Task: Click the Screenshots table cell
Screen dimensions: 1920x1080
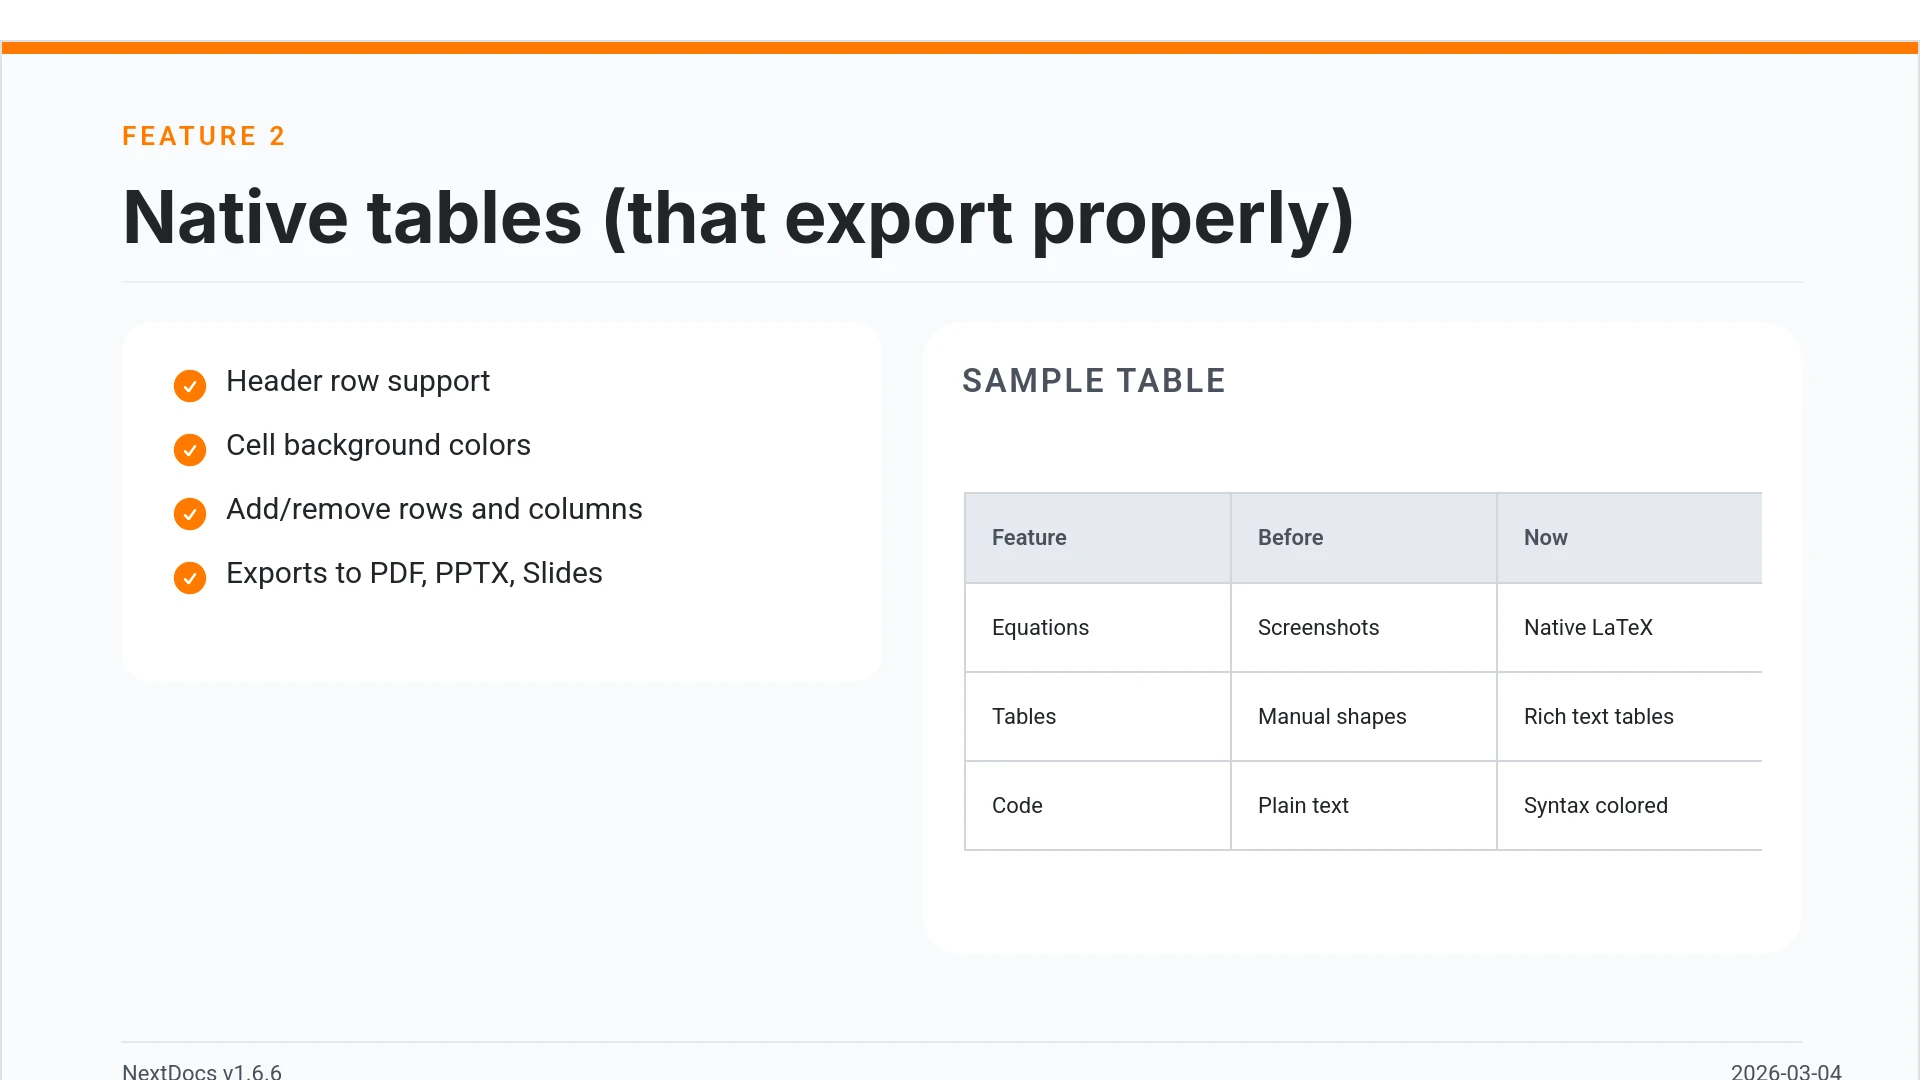Action: [x=1363, y=628]
